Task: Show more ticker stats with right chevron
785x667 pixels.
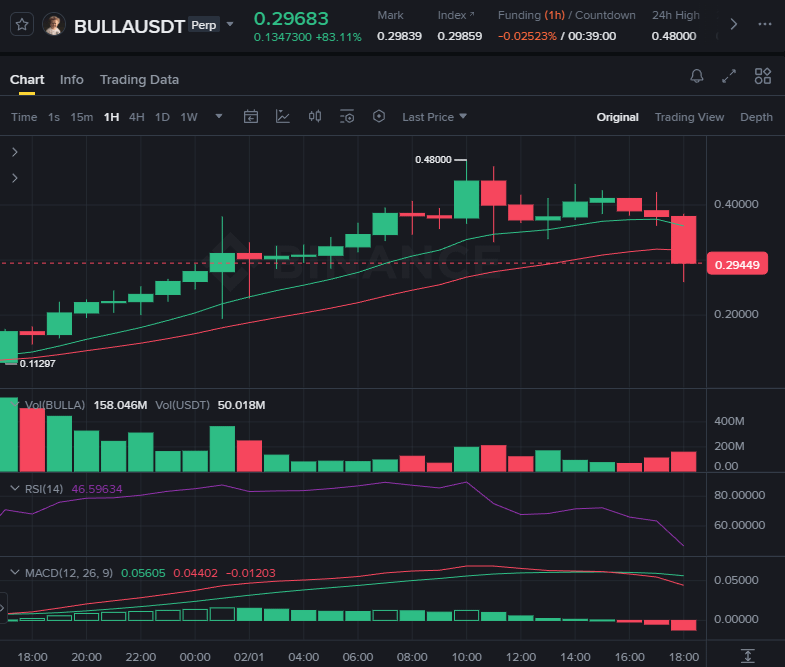Action: [x=733, y=24]
